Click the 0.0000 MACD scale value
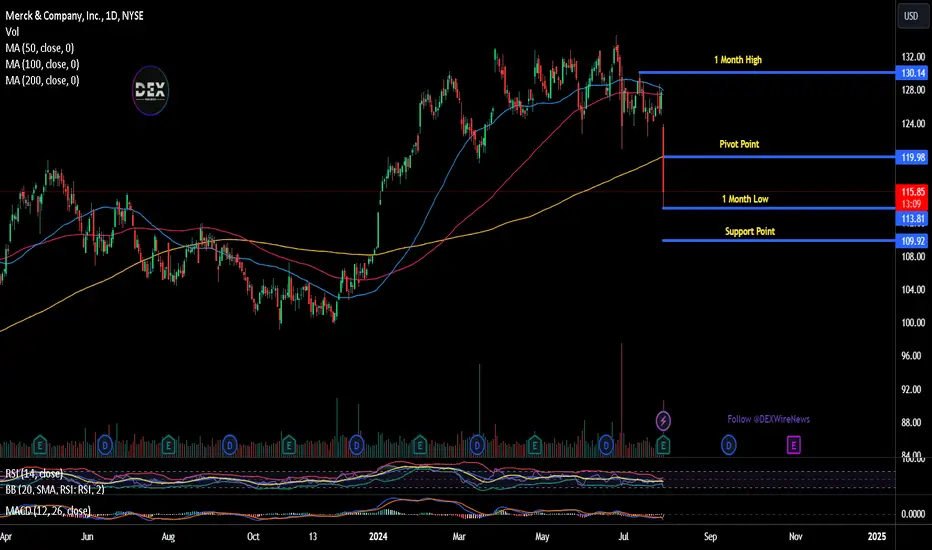 tap(913, 514)
